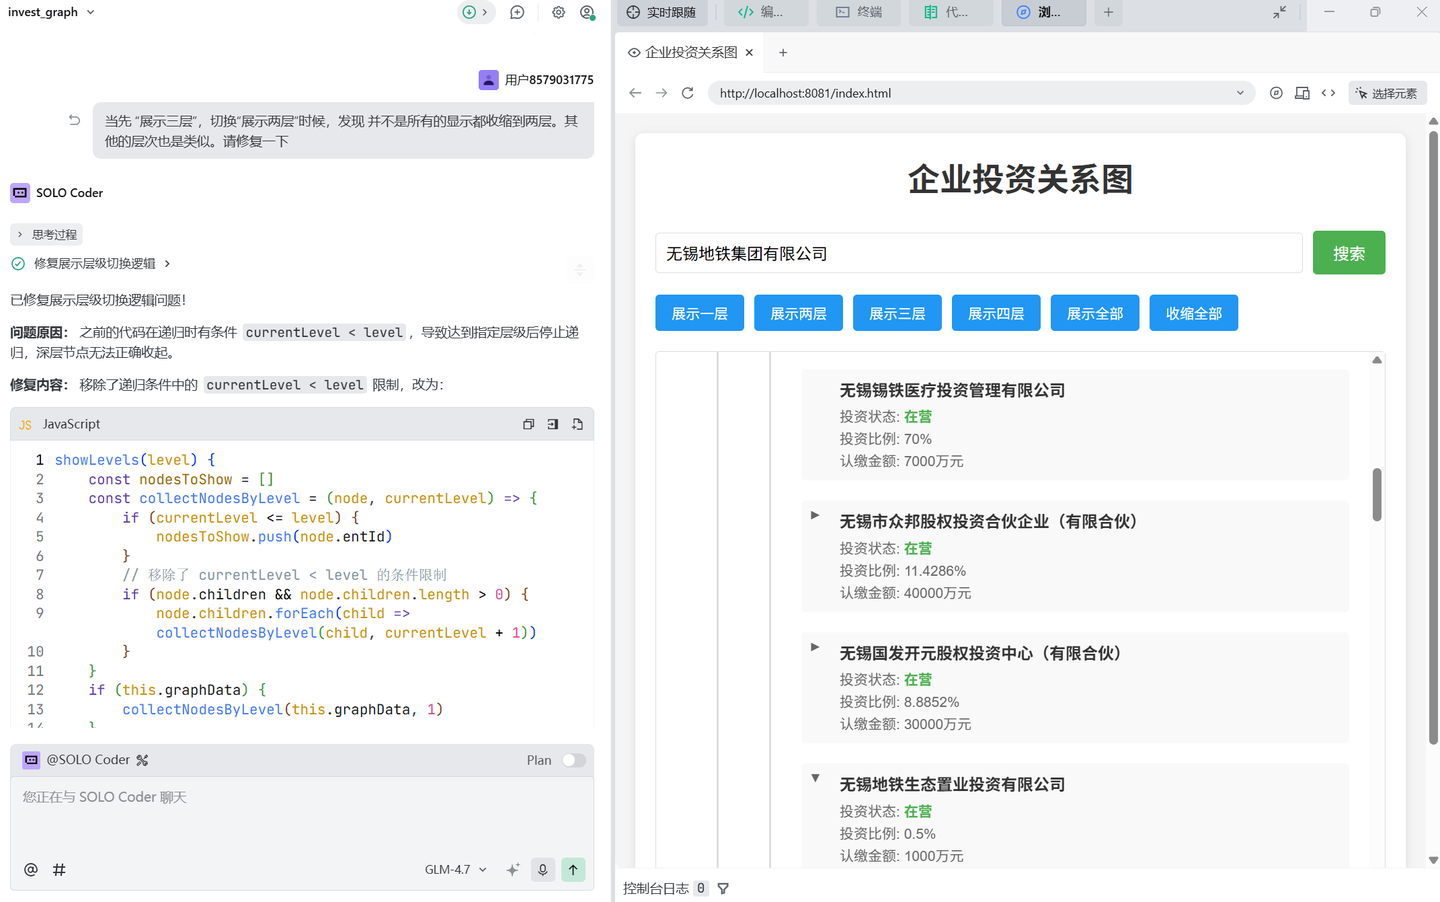Click the company name search field
Image resolution: width=1440 pixels, height=902 pixels.
[x=979, y=253]
